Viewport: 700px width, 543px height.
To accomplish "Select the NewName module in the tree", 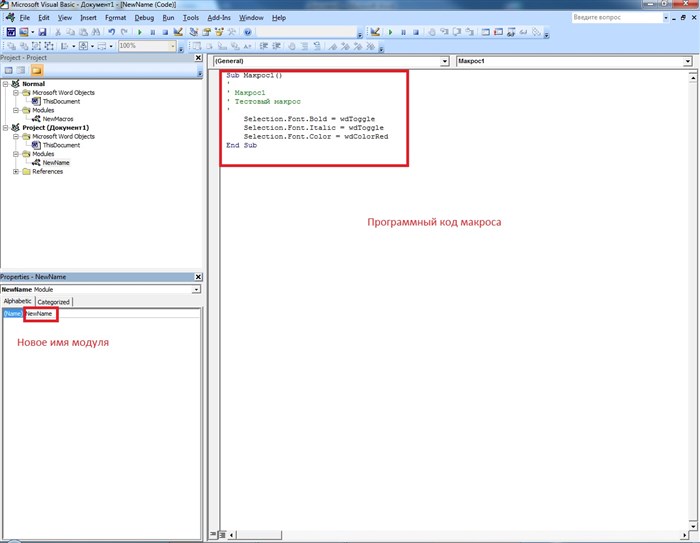I will 56,163.
